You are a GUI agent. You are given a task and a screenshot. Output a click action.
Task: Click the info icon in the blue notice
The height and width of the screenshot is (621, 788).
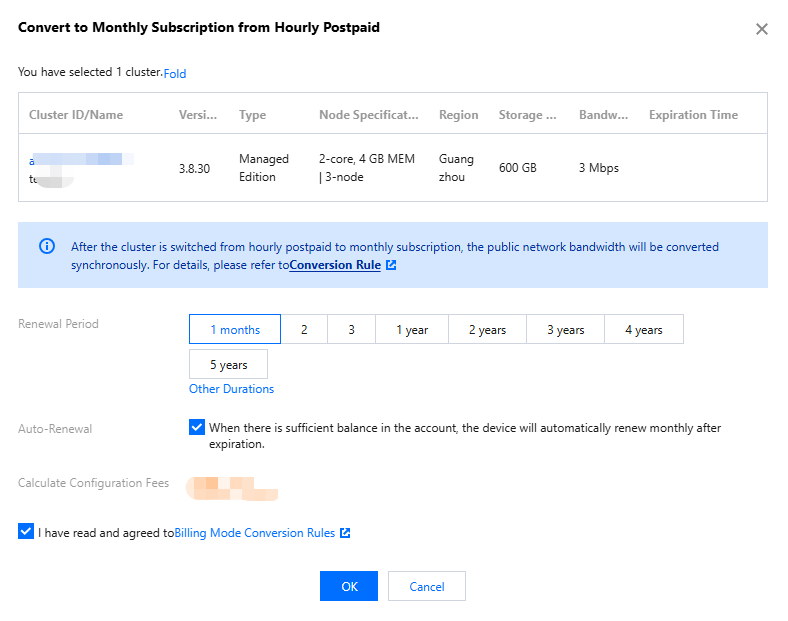point(47,246)
